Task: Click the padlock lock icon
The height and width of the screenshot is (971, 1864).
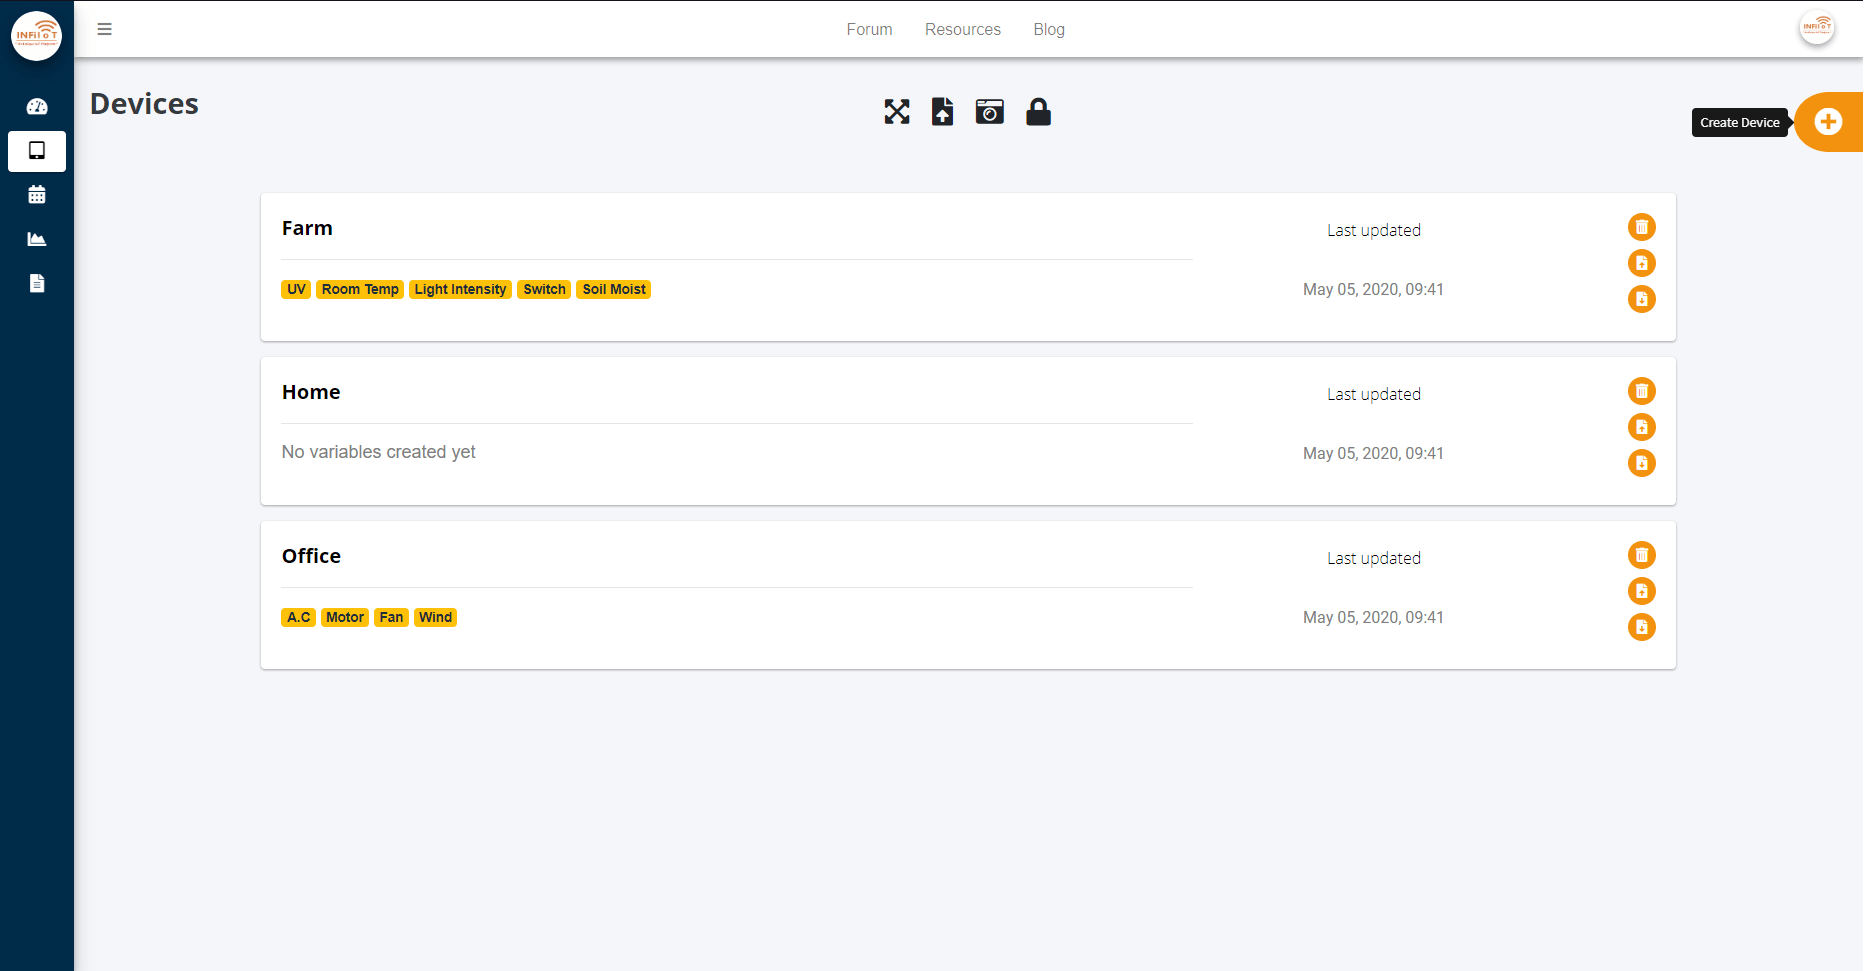Action: click(1038, 111)
